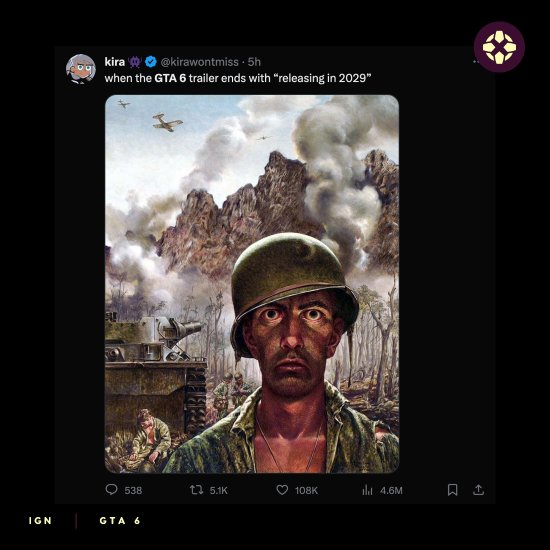
Task: Click the retweet arrows icon
Action: tap(196, 490)
